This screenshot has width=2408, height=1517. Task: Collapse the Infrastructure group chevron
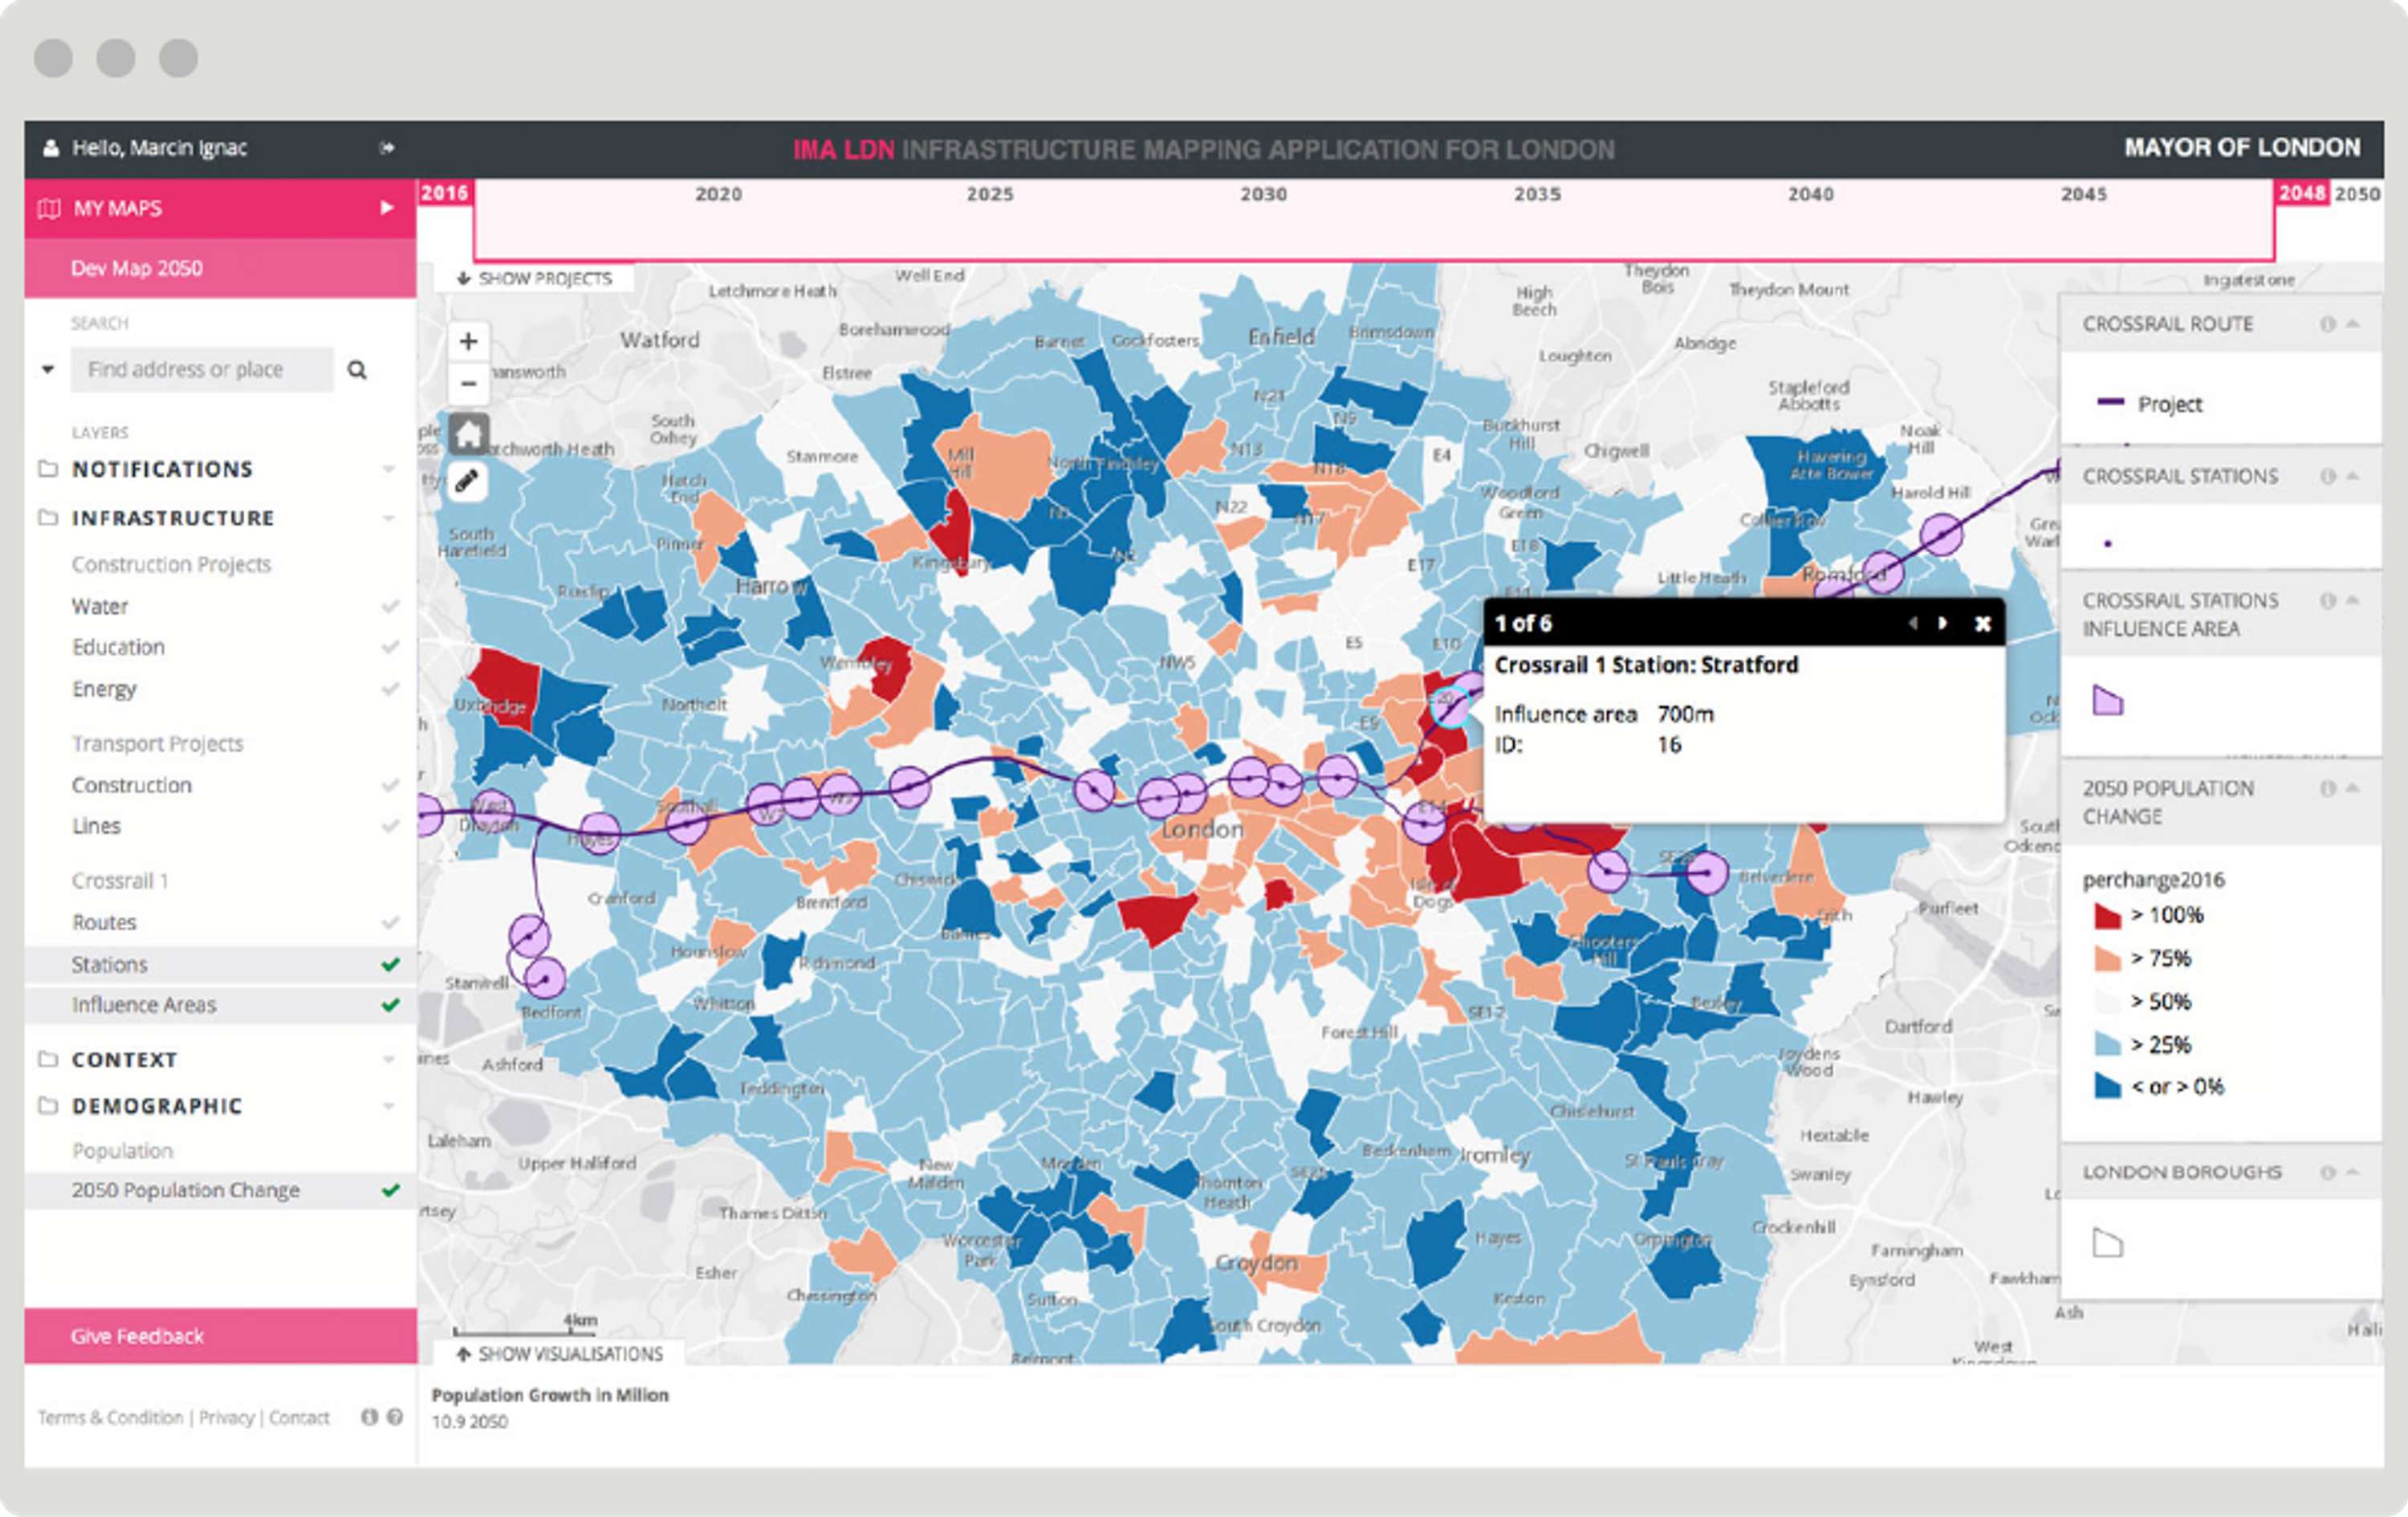[x=388, y=518]
